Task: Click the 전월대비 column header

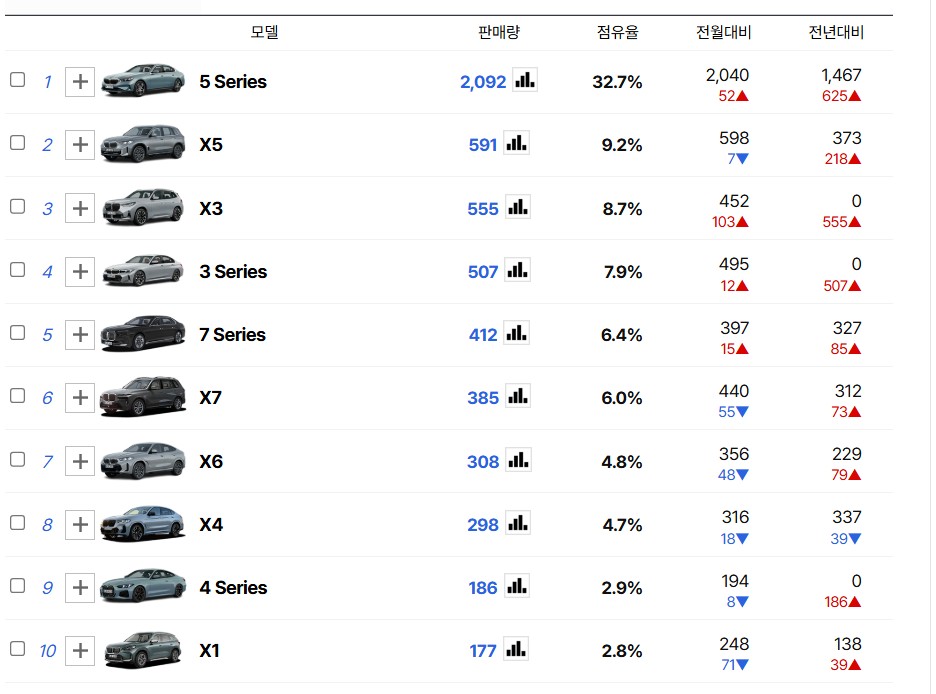Action: 723,32
